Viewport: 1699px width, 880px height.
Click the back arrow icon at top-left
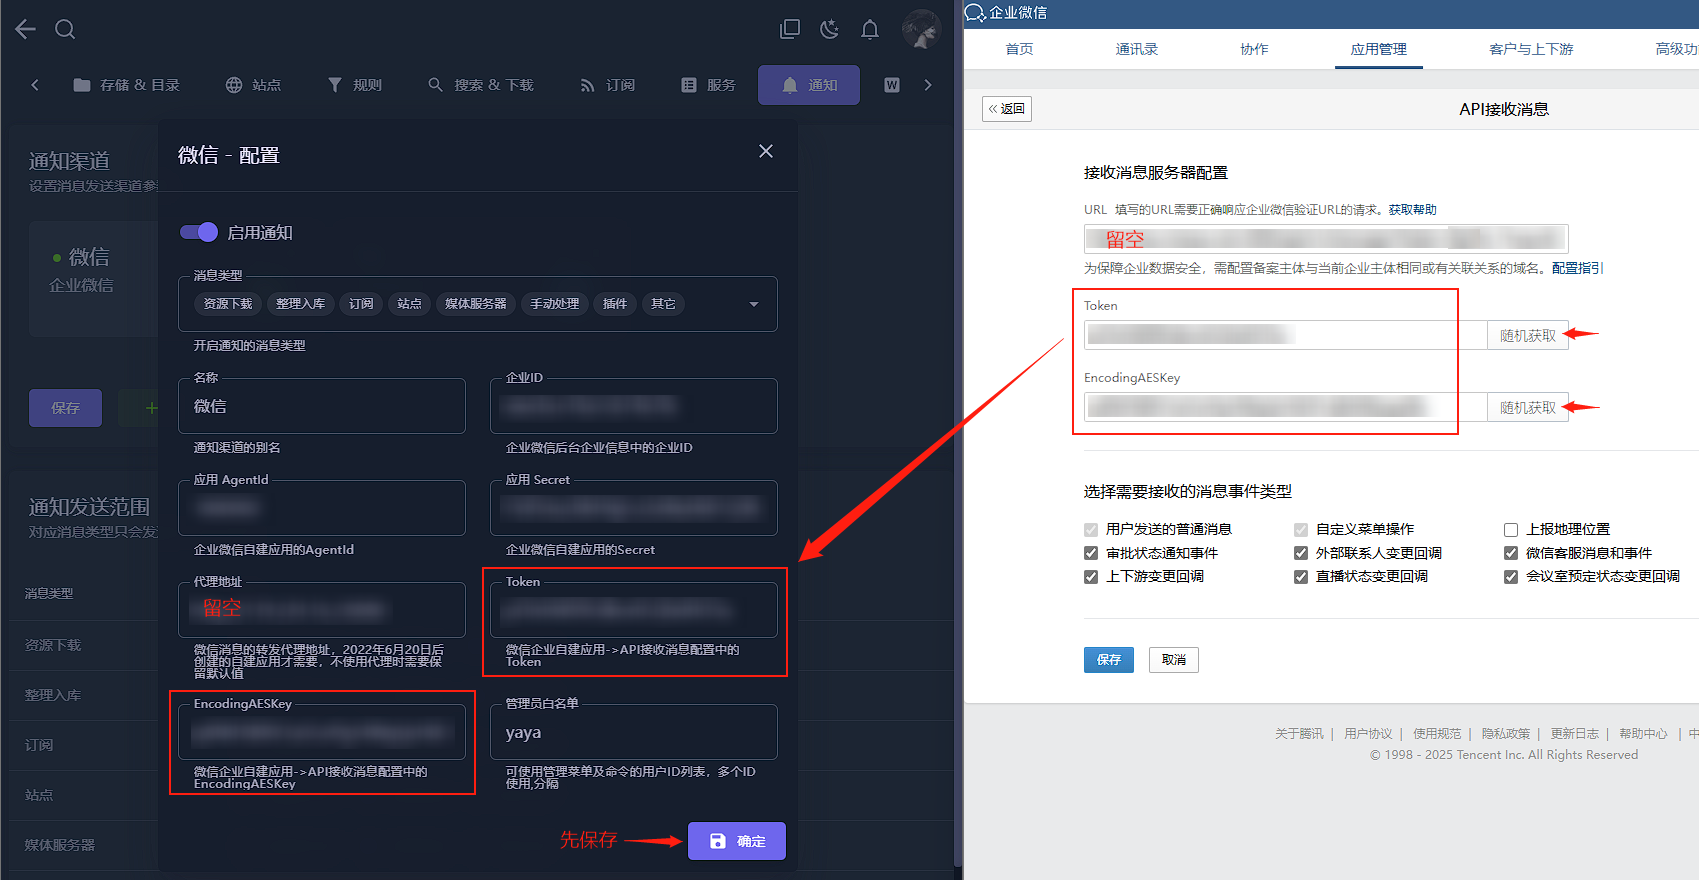(26, 29)
